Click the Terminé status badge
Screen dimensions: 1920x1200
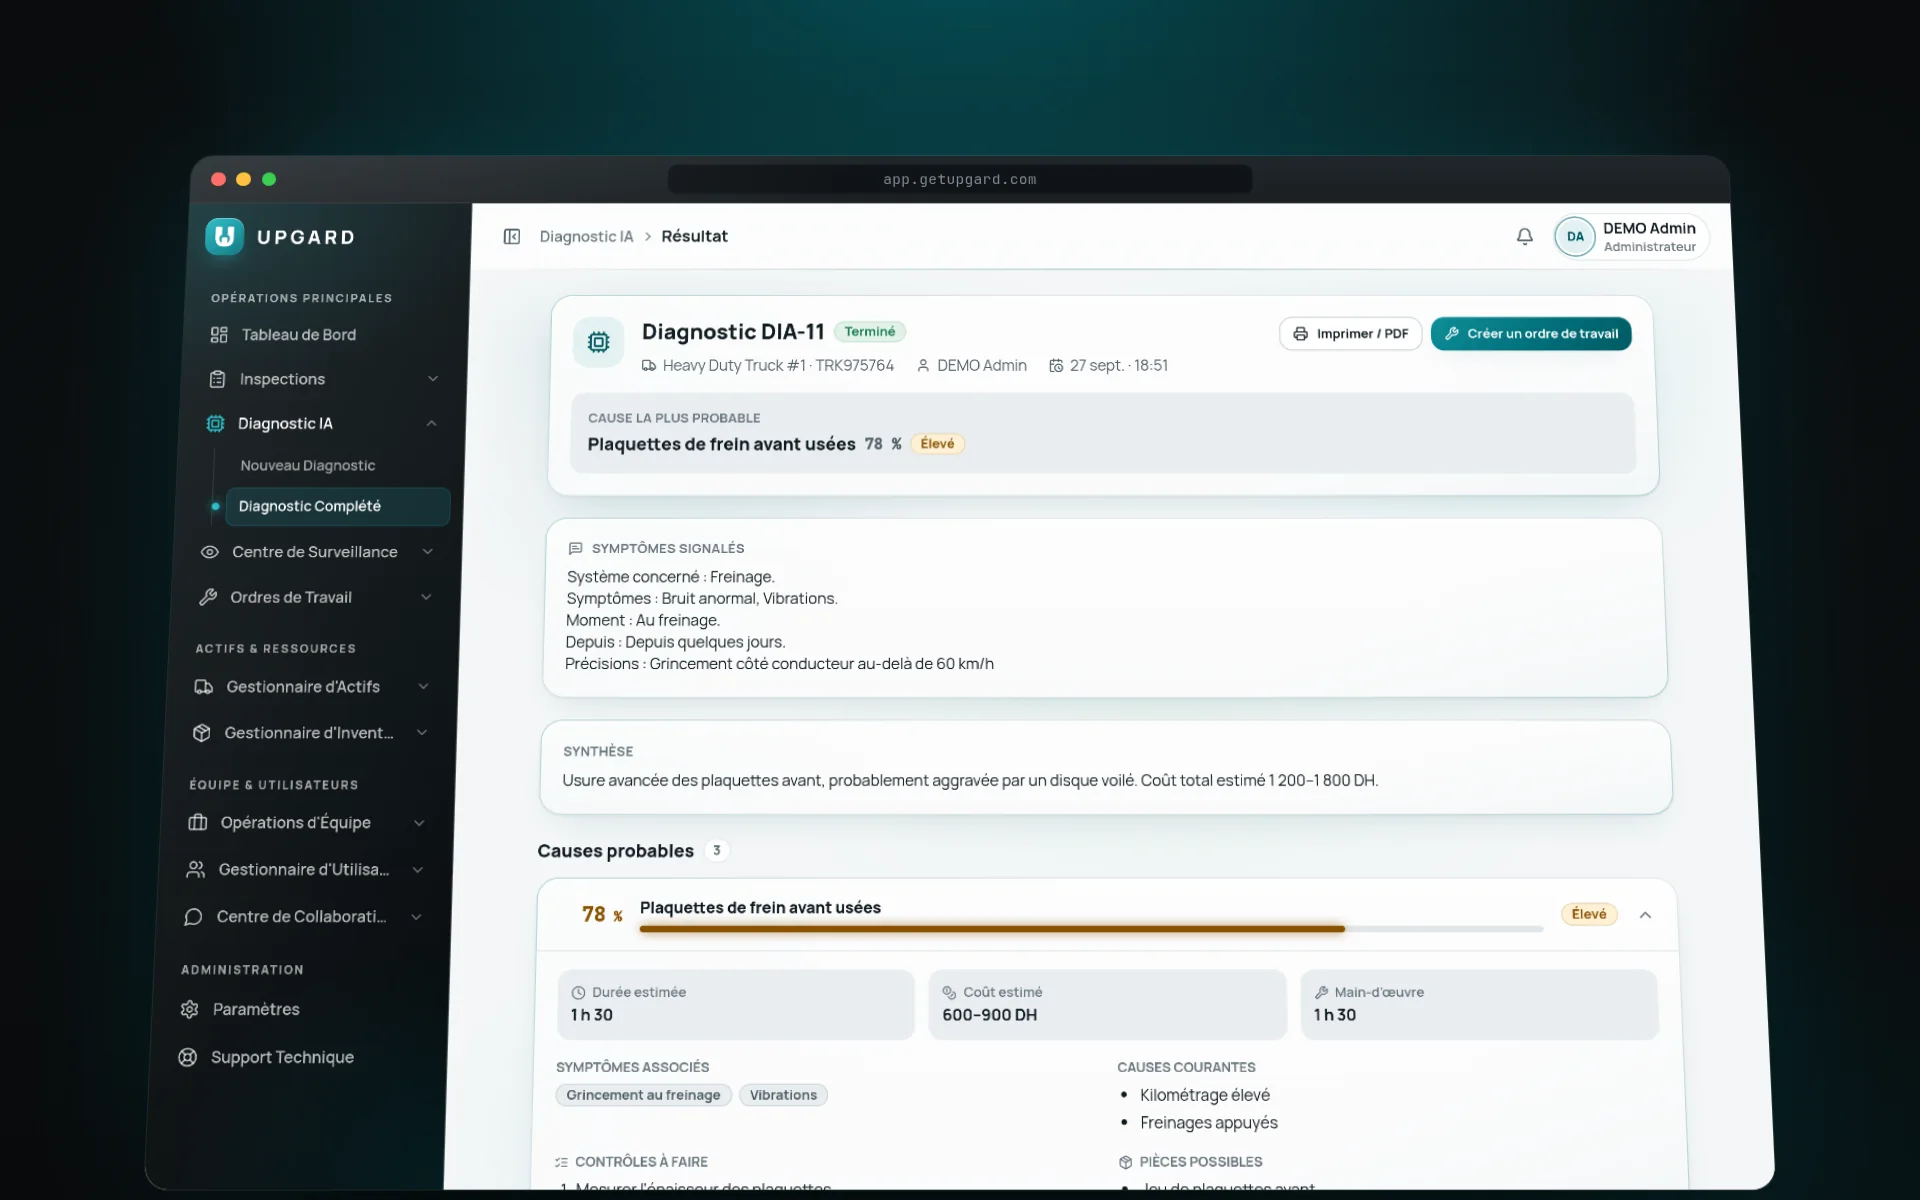tap(870, 332)
